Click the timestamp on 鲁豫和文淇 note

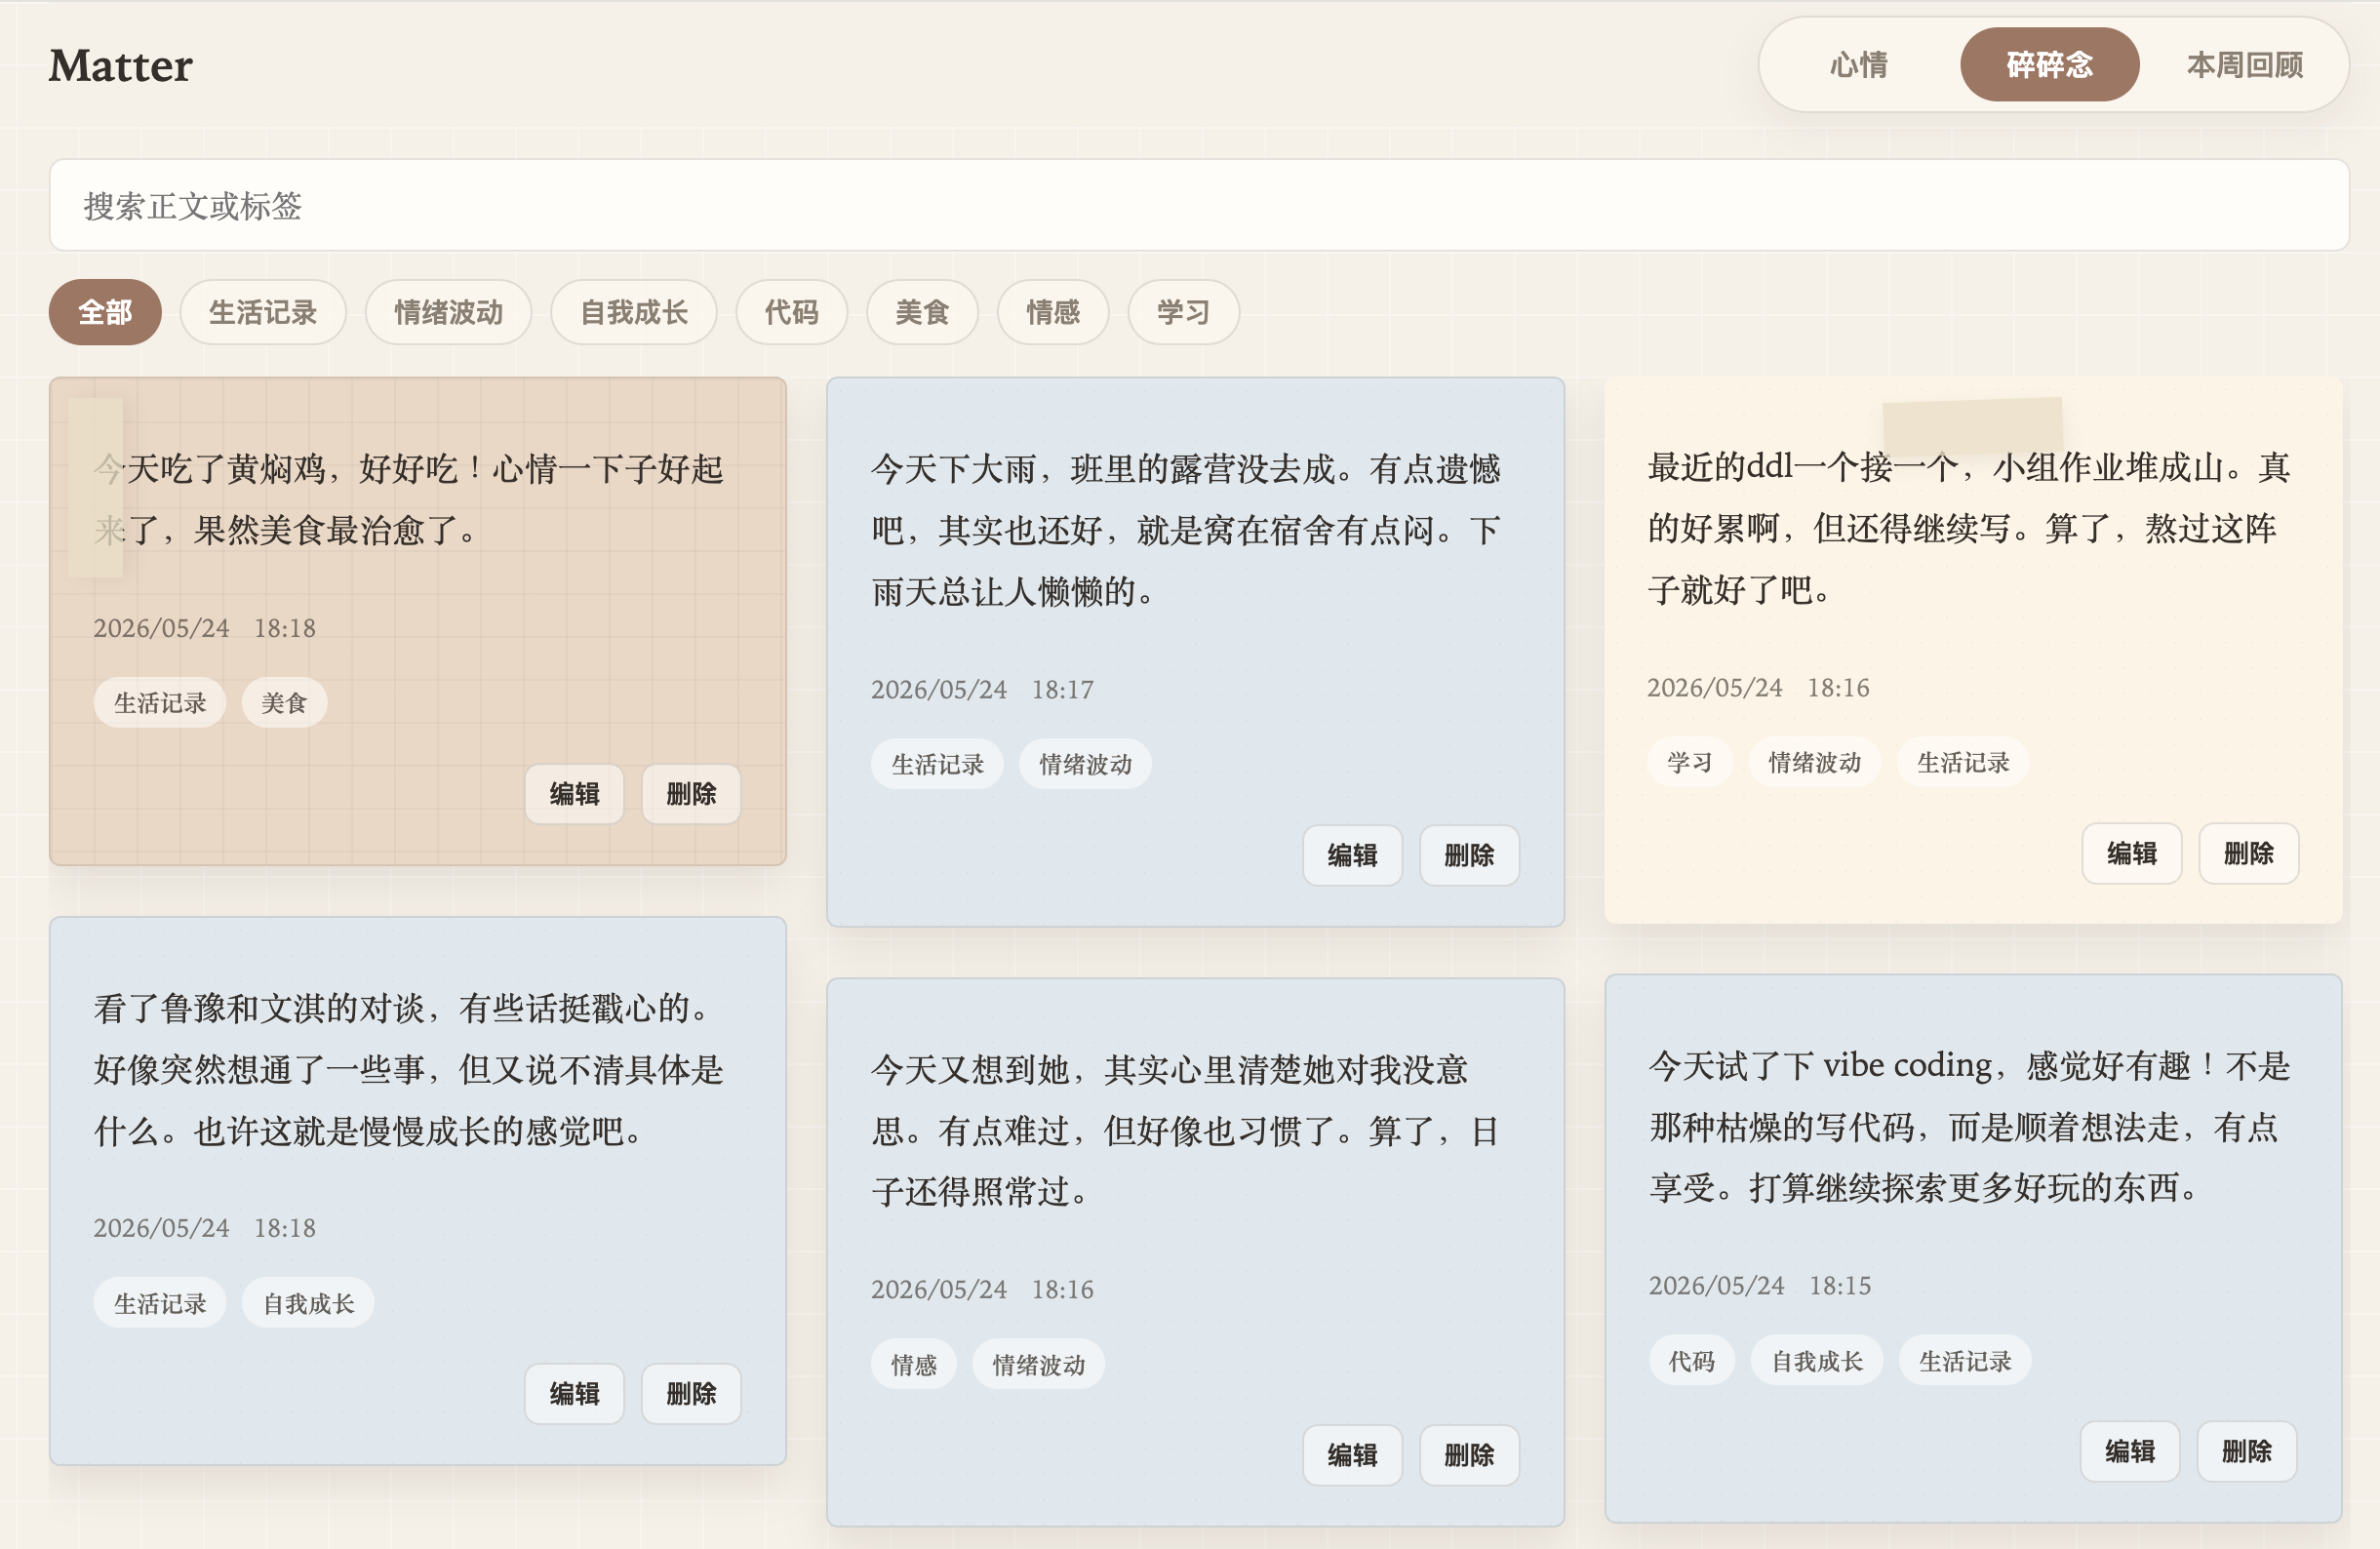click(205, 1228)
